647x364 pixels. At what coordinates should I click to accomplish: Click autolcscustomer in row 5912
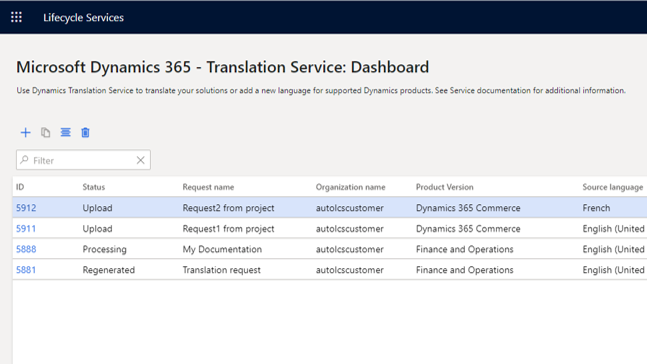click(x=349, y=208)
